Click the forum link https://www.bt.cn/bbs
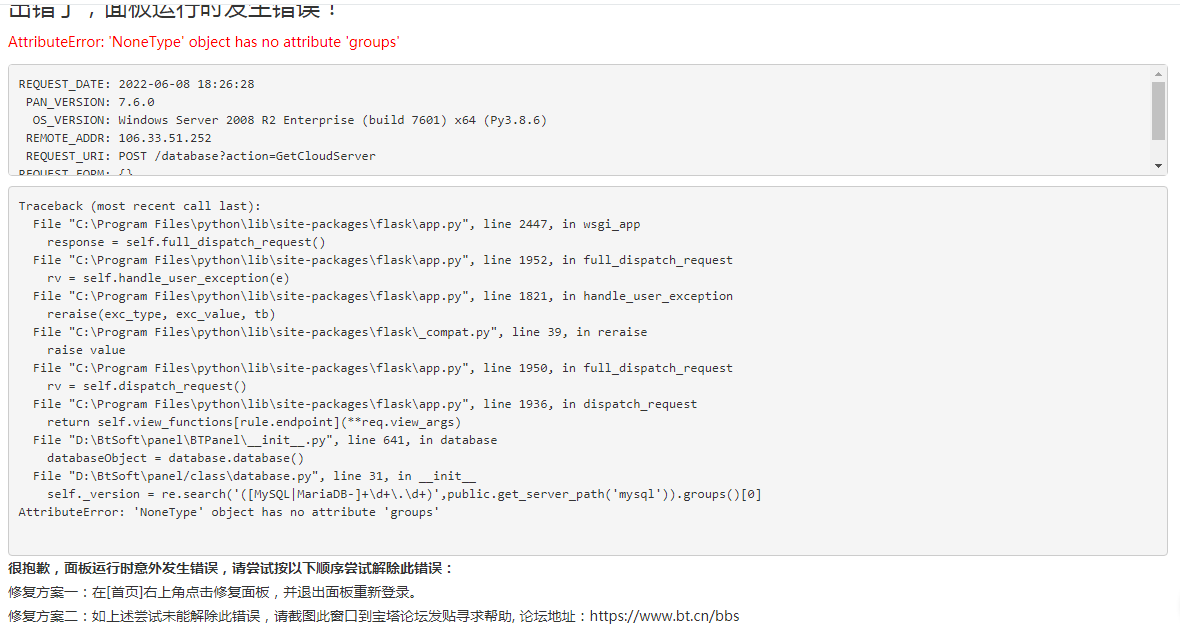The height and width of the screenshot is (640, 1180). [664, 616]
